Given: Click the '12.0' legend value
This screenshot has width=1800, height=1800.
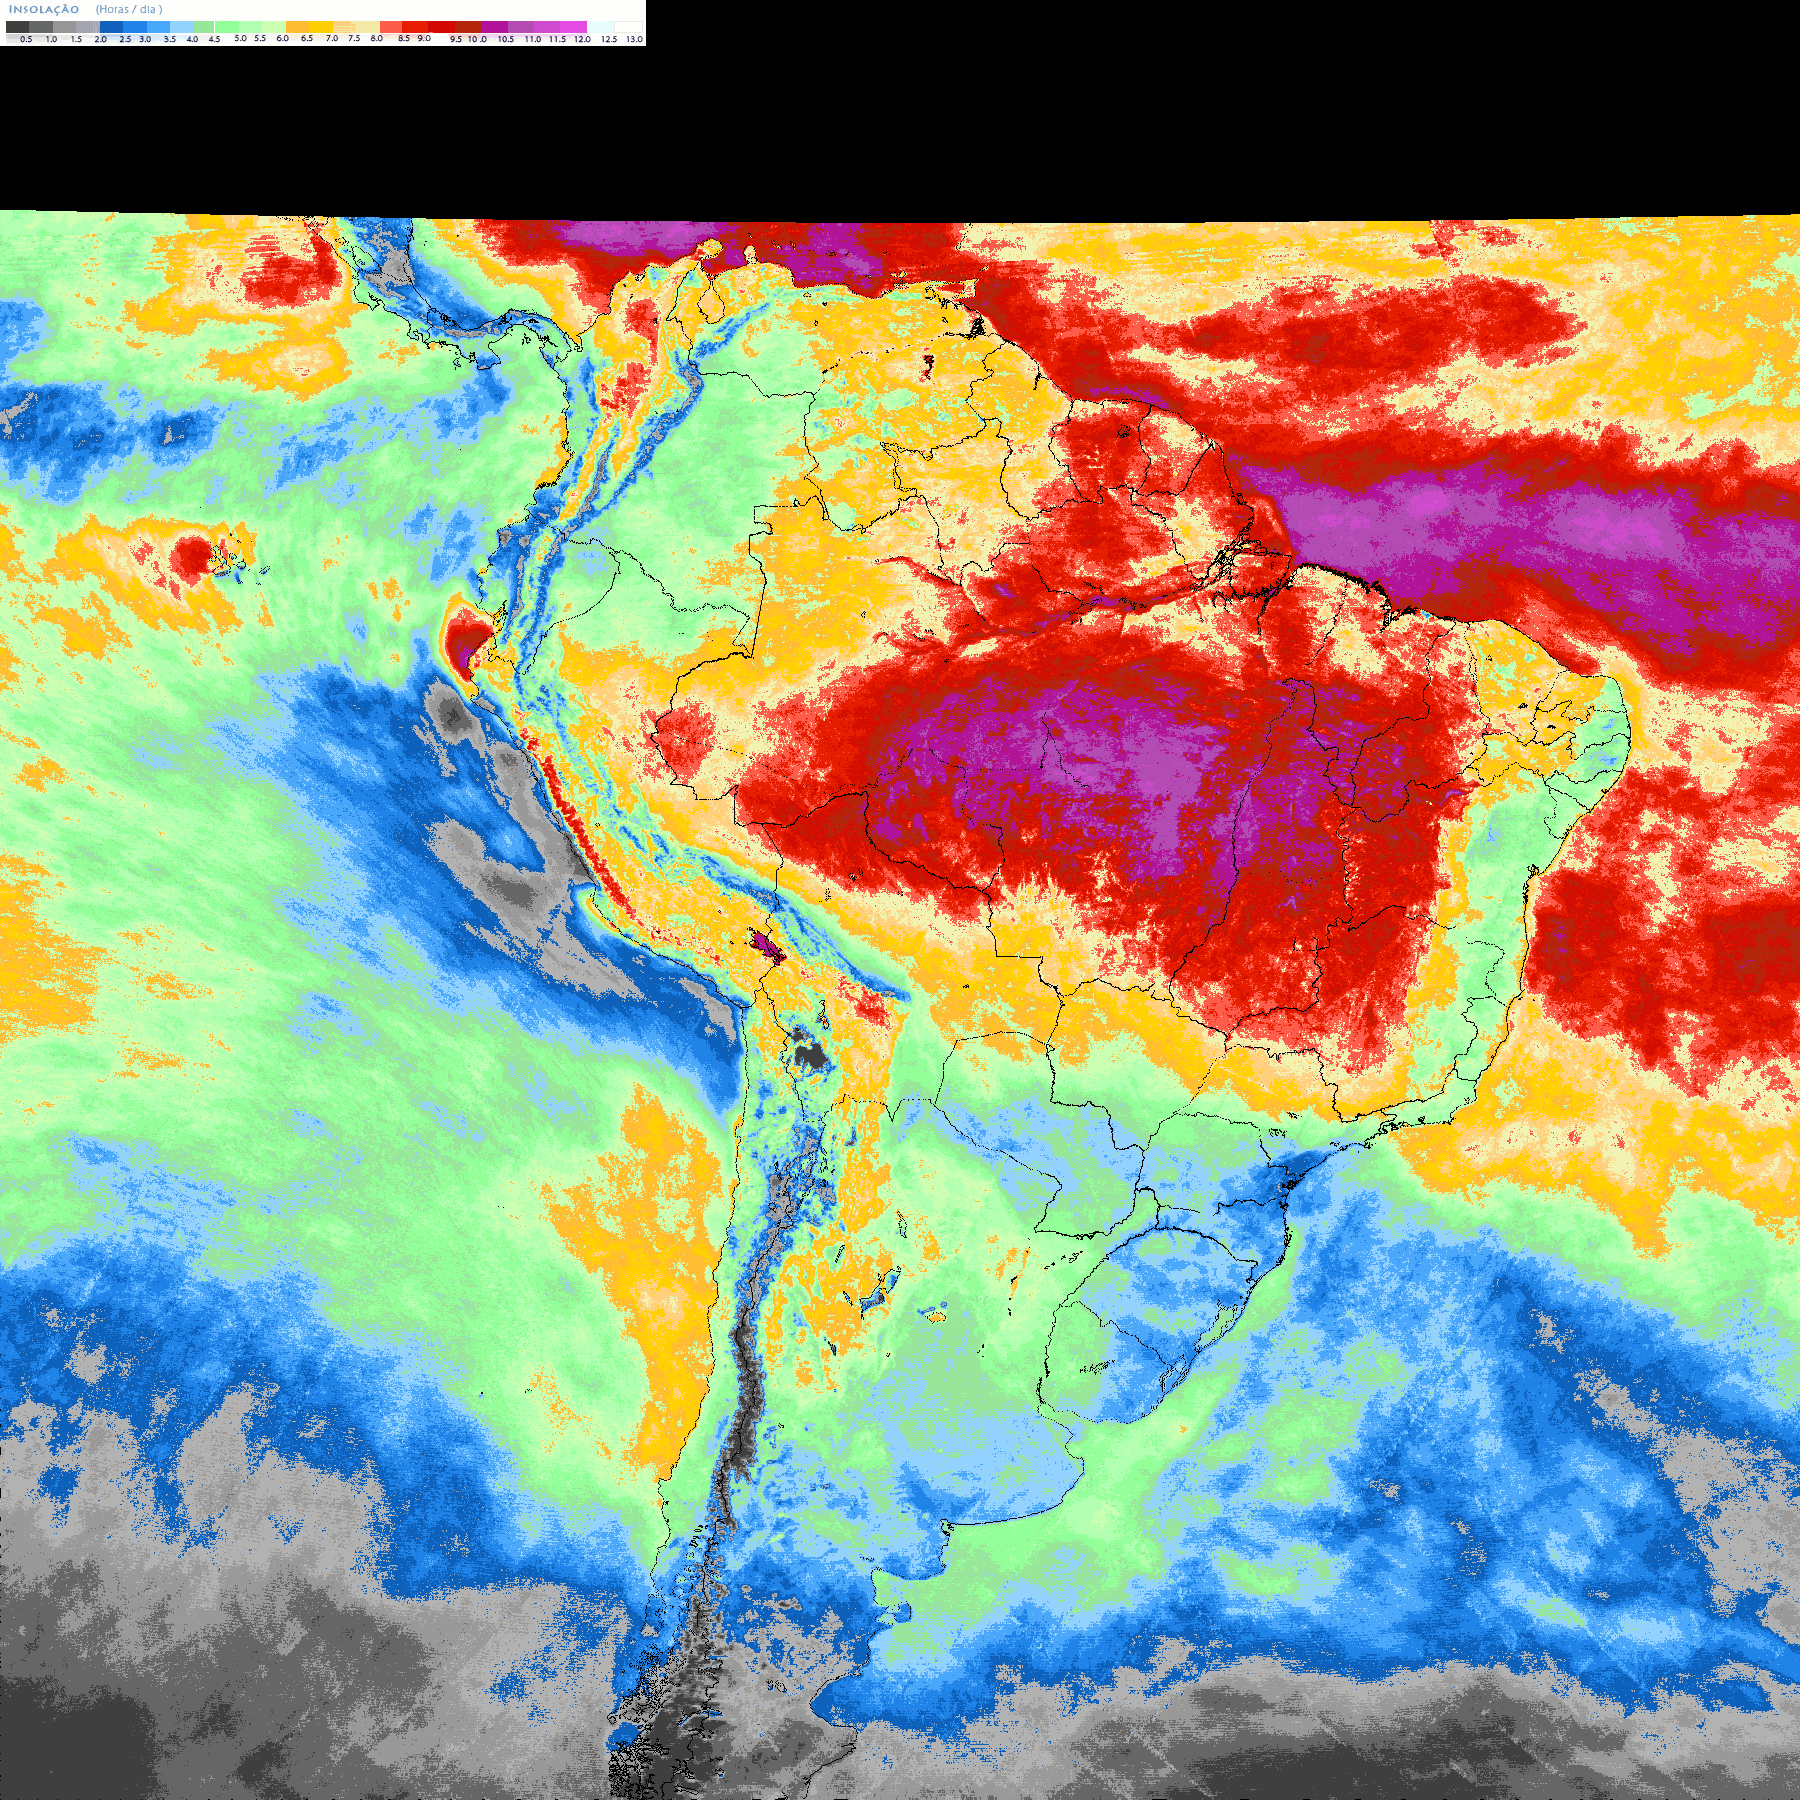Looking at the screenshot, I should pos(582,39).
